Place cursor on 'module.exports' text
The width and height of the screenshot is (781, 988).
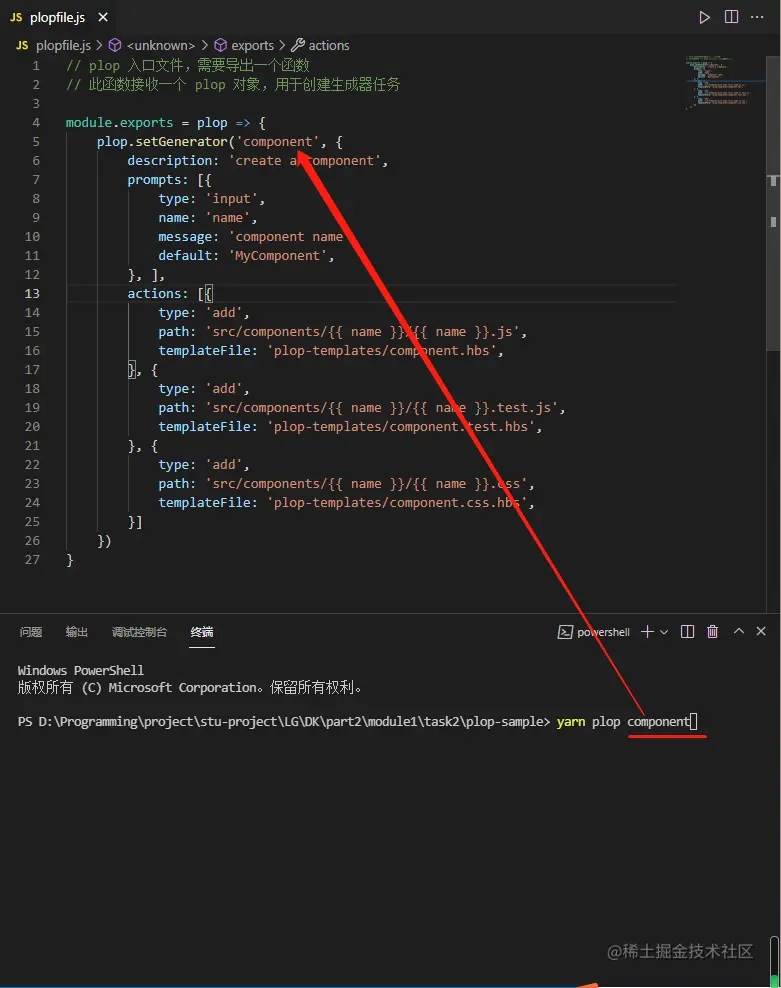[x=119, y=122]
